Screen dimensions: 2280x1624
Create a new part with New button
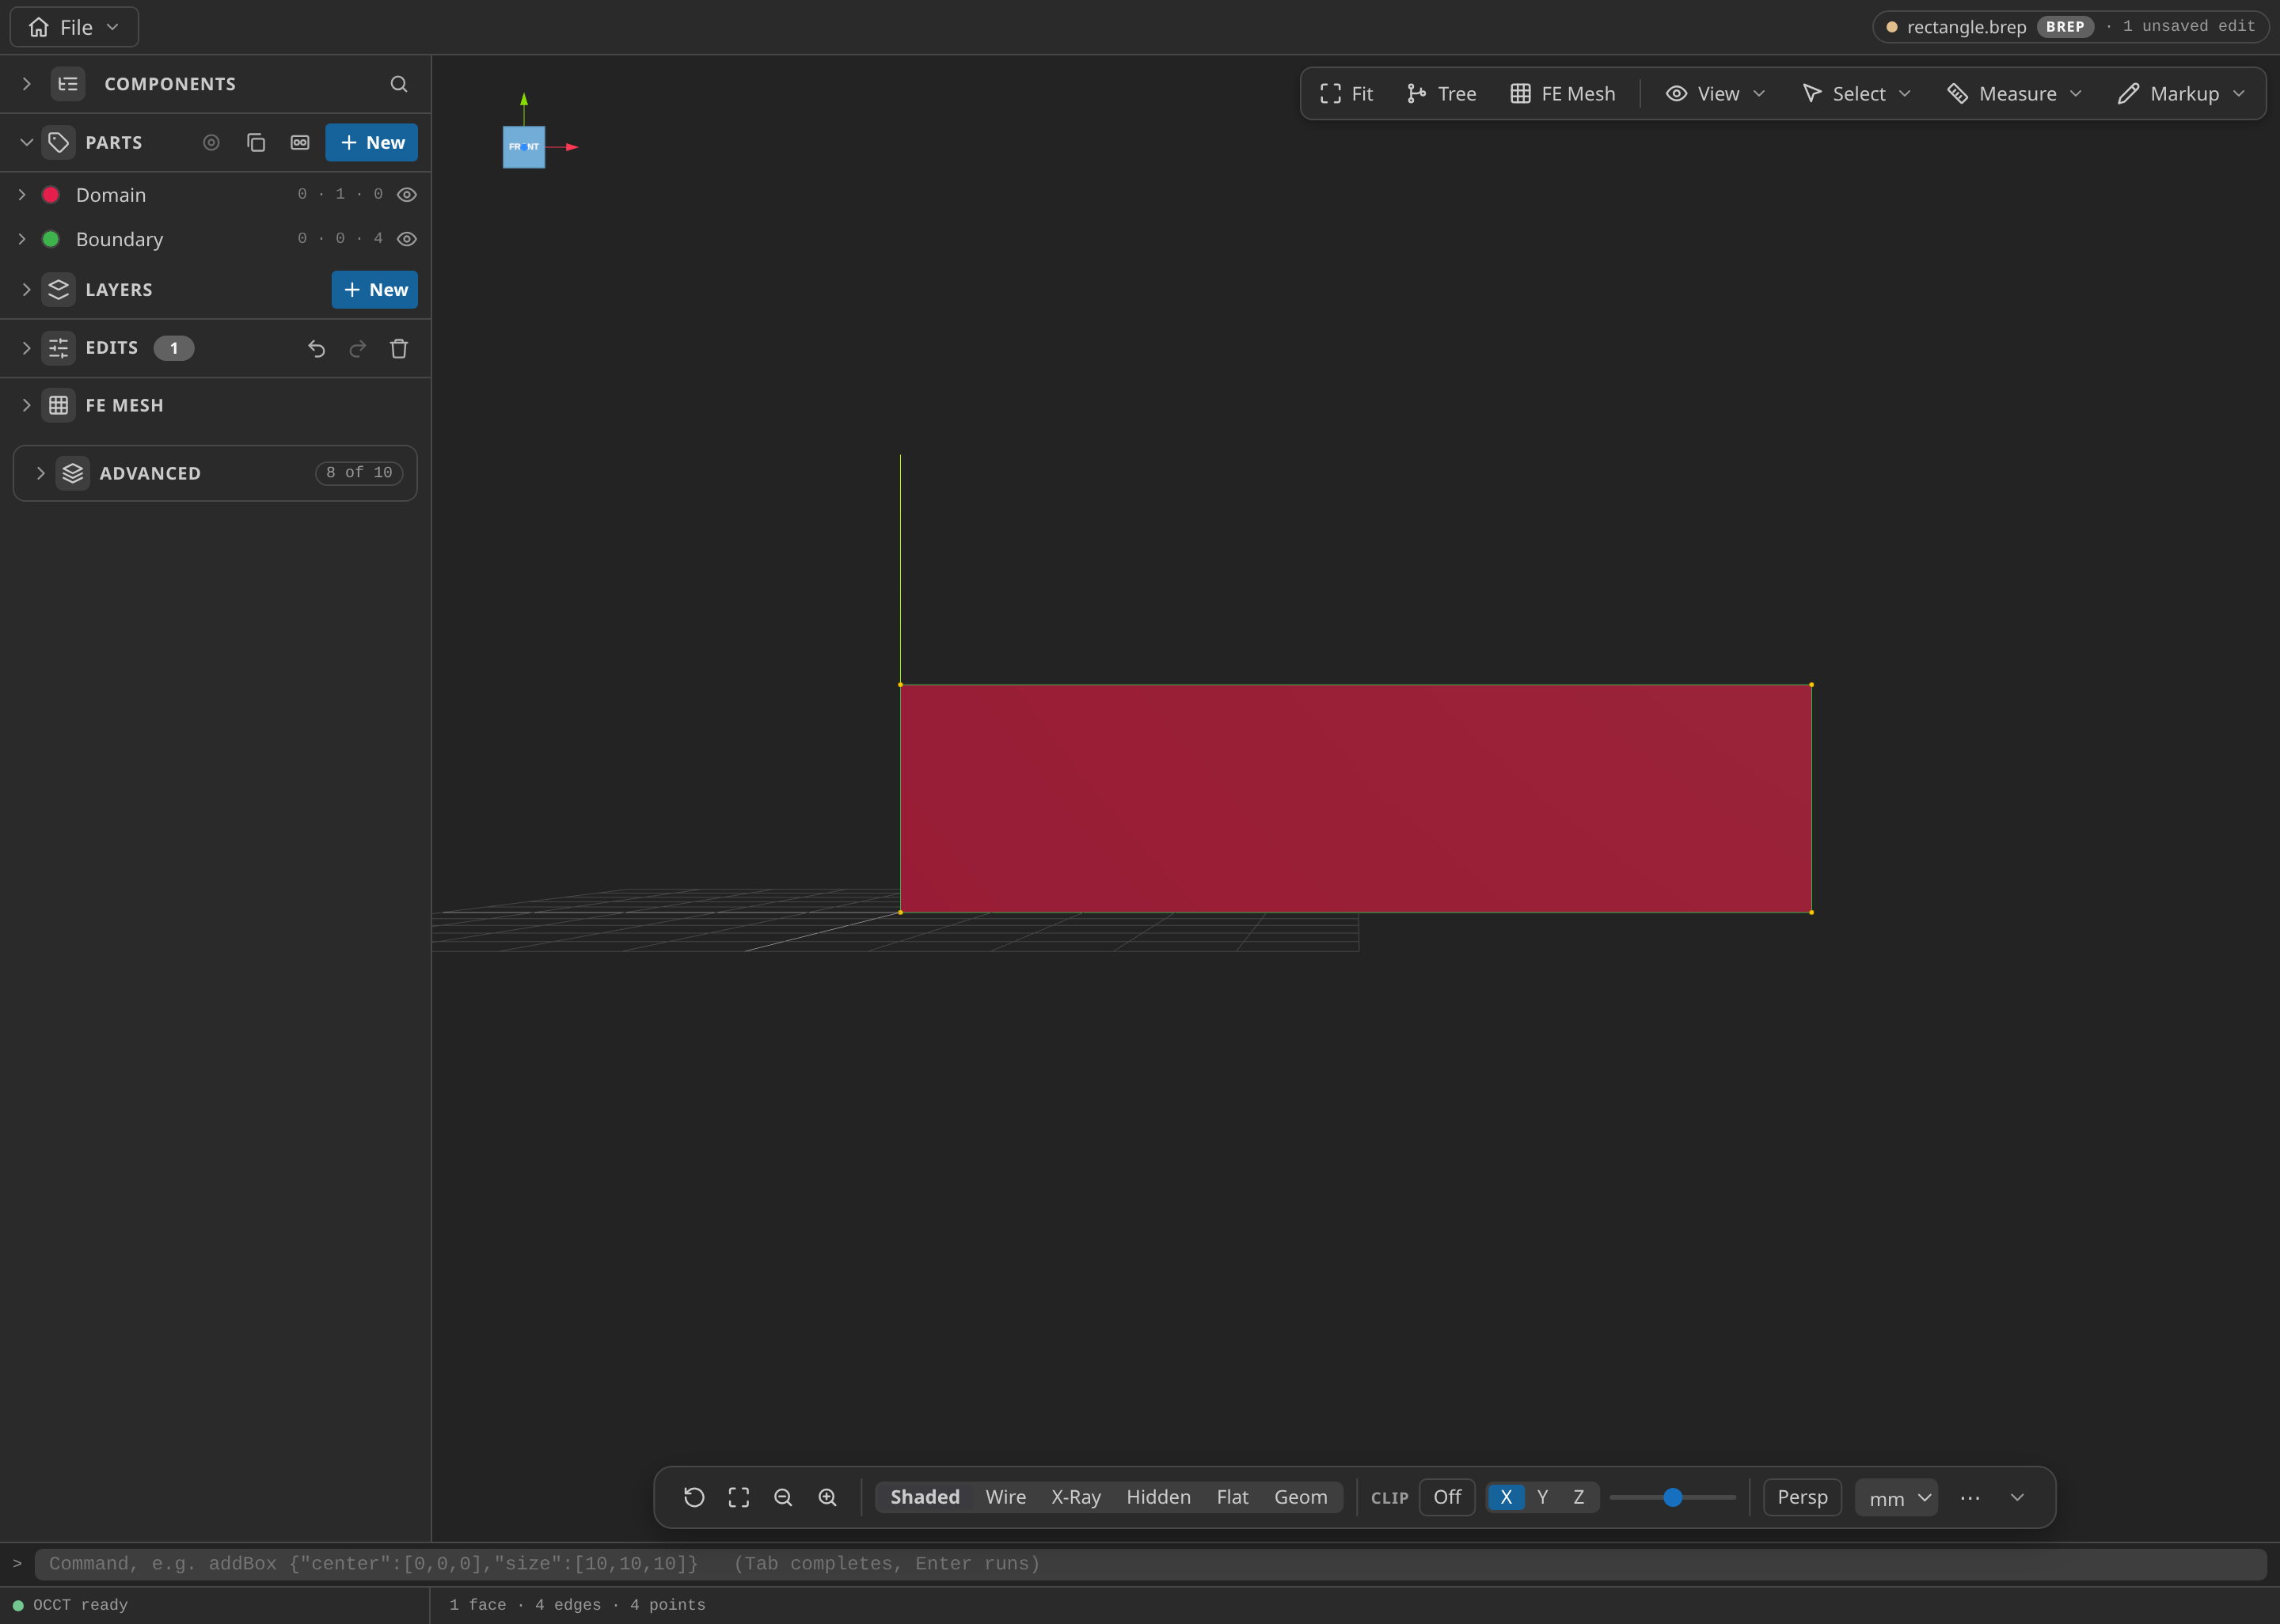tap(371, 142)
